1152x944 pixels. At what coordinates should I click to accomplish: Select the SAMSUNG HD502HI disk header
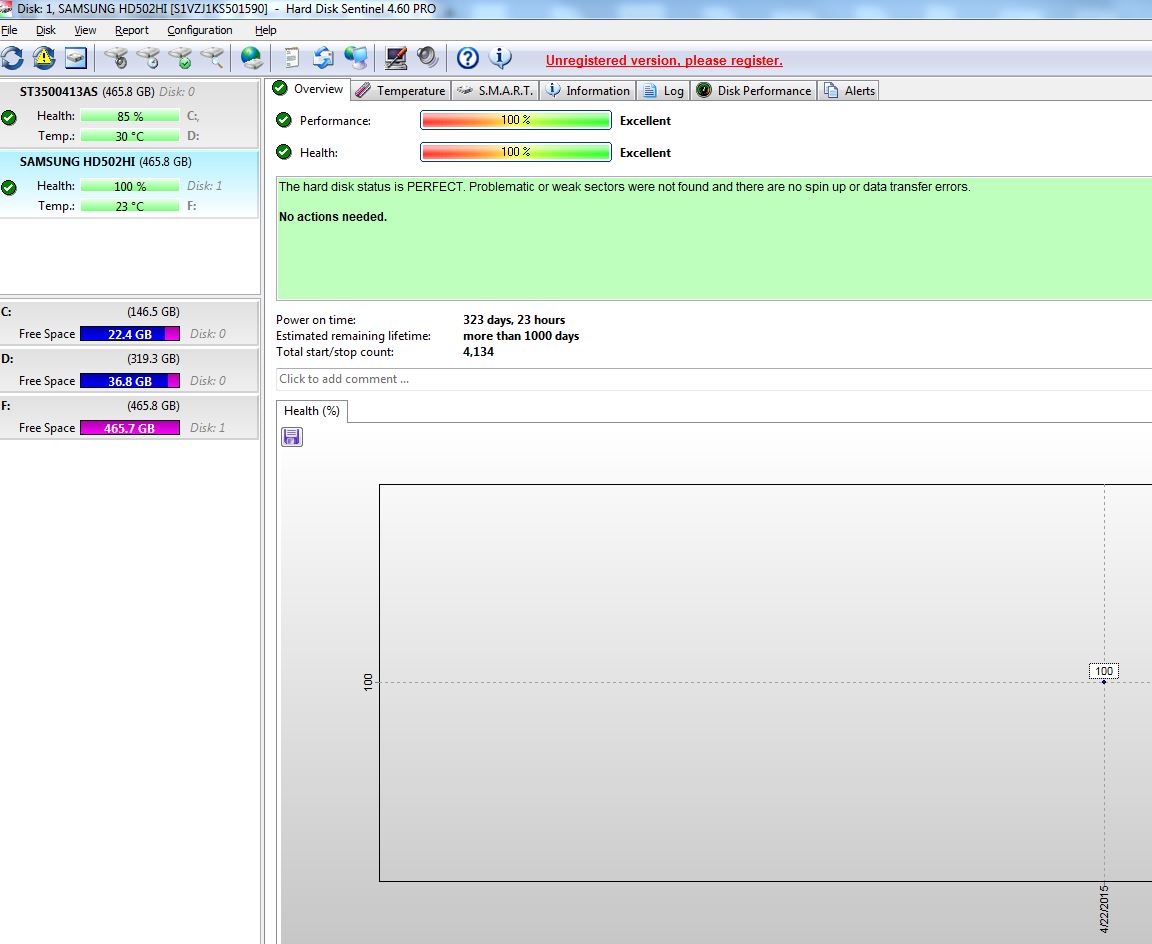(x=105, y=162)
